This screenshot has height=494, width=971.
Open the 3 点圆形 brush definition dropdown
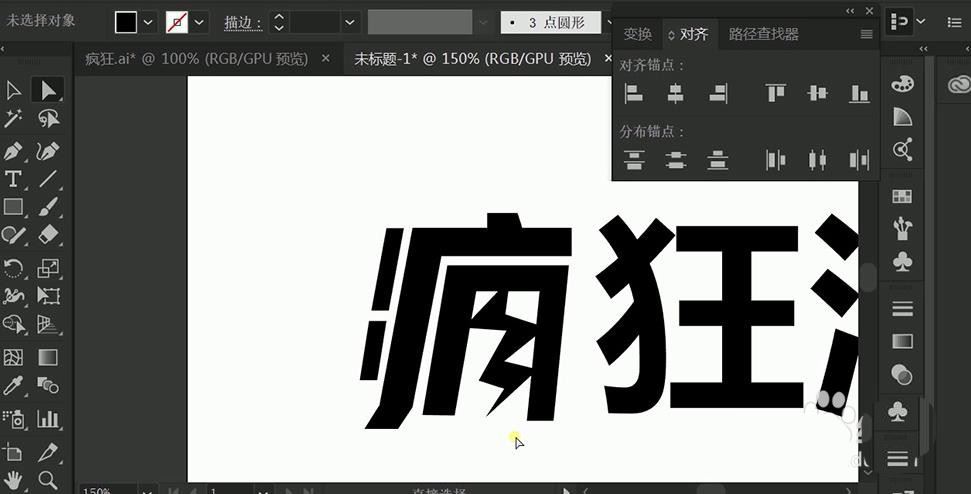611,23
